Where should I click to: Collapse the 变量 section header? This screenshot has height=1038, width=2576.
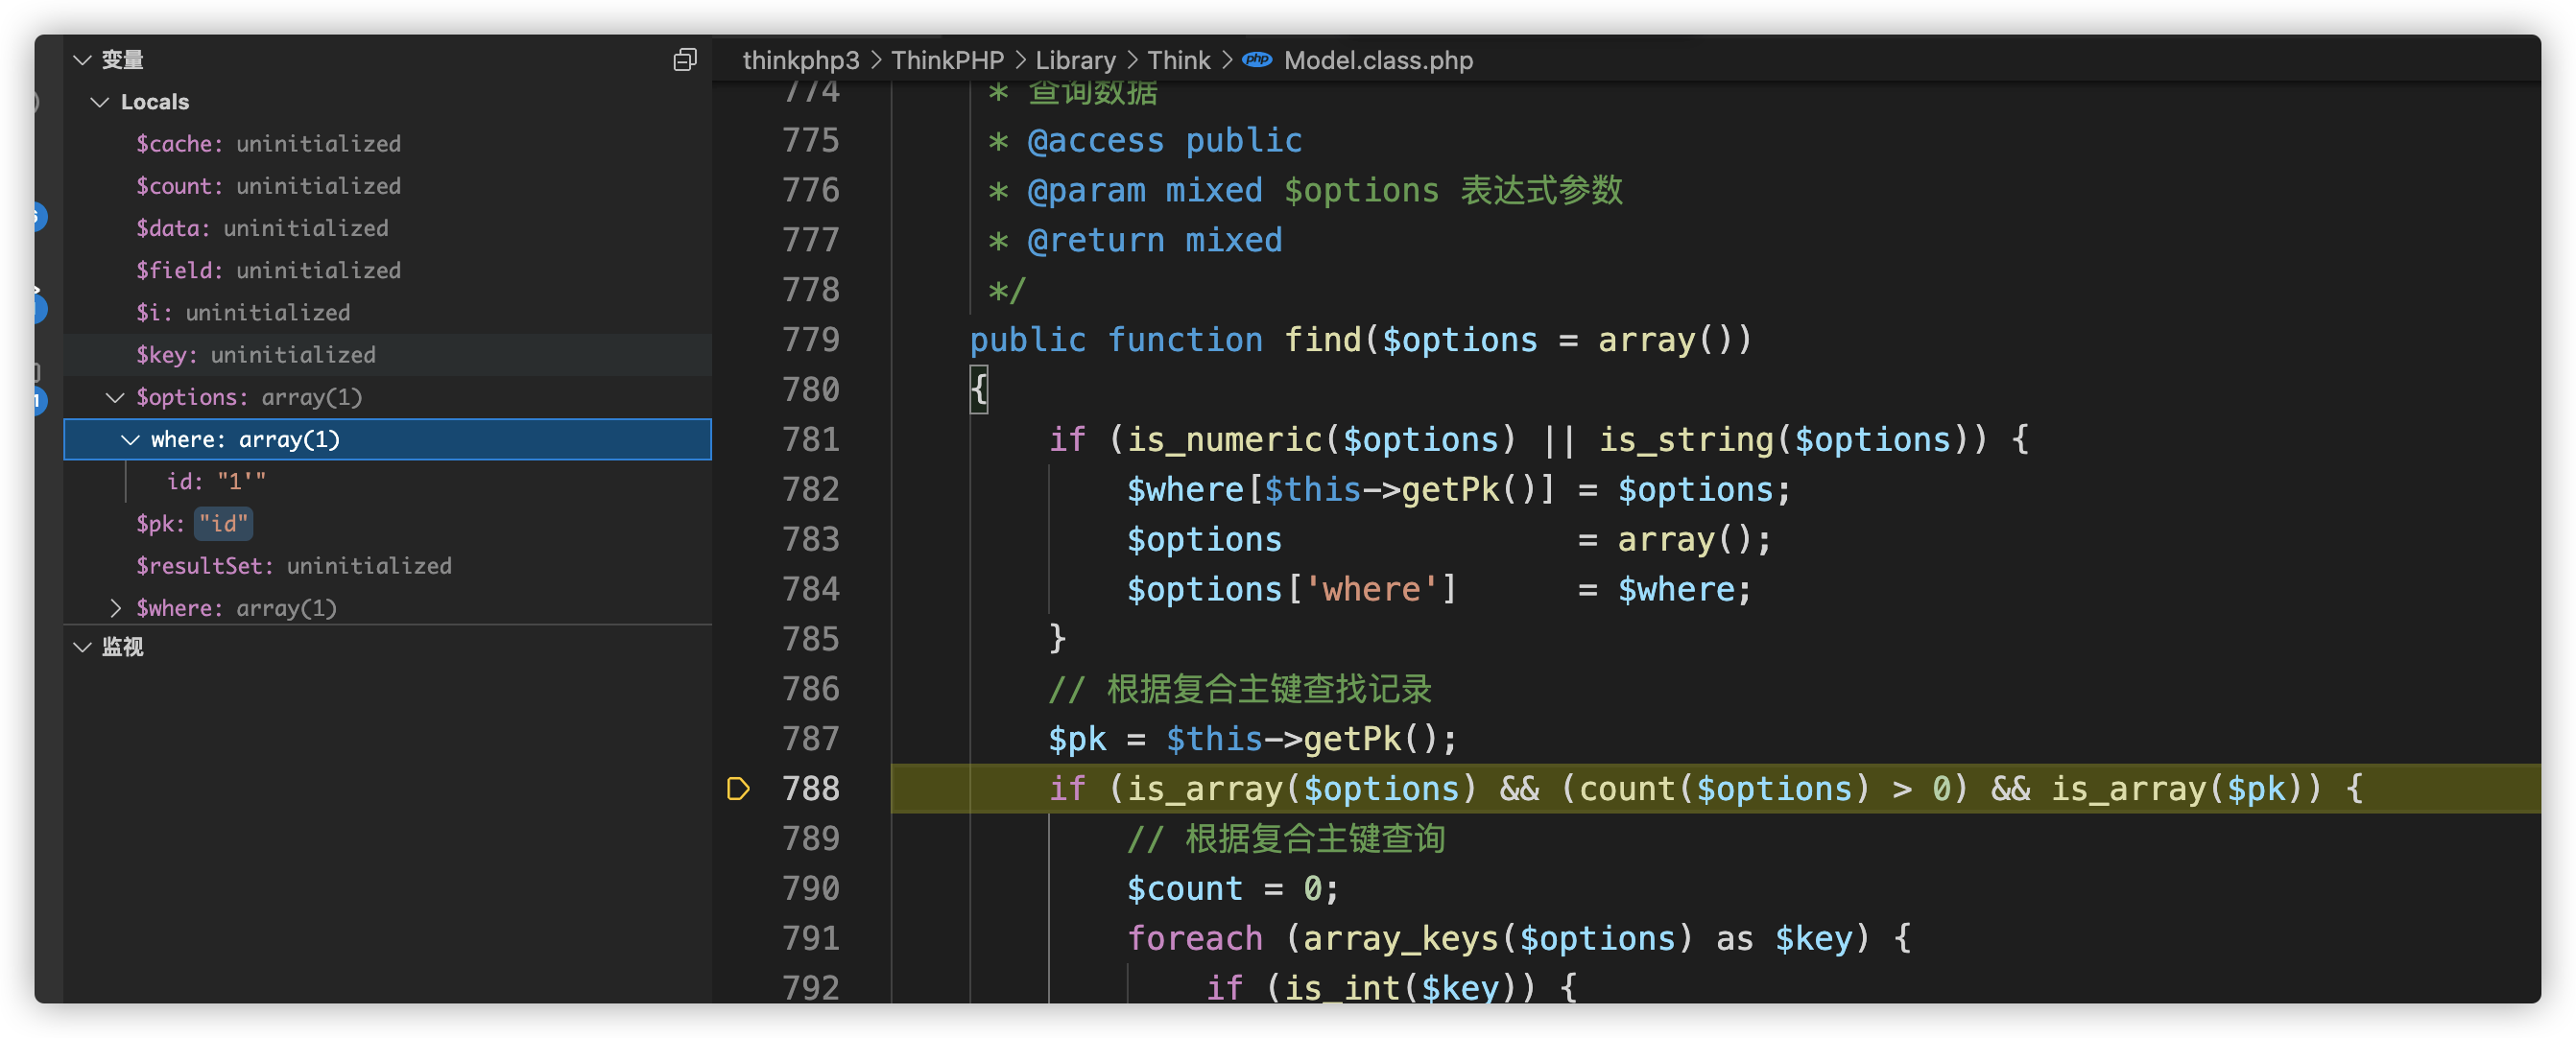click(x=83, y=60)
